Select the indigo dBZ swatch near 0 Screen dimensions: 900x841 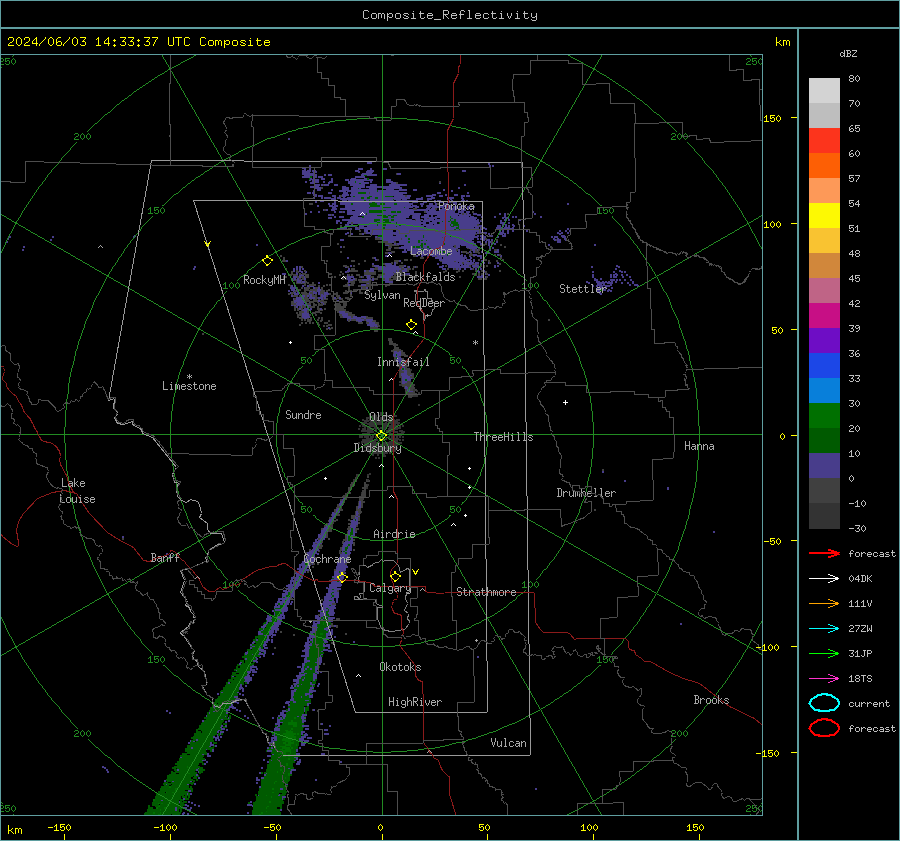tap(824, 465)
